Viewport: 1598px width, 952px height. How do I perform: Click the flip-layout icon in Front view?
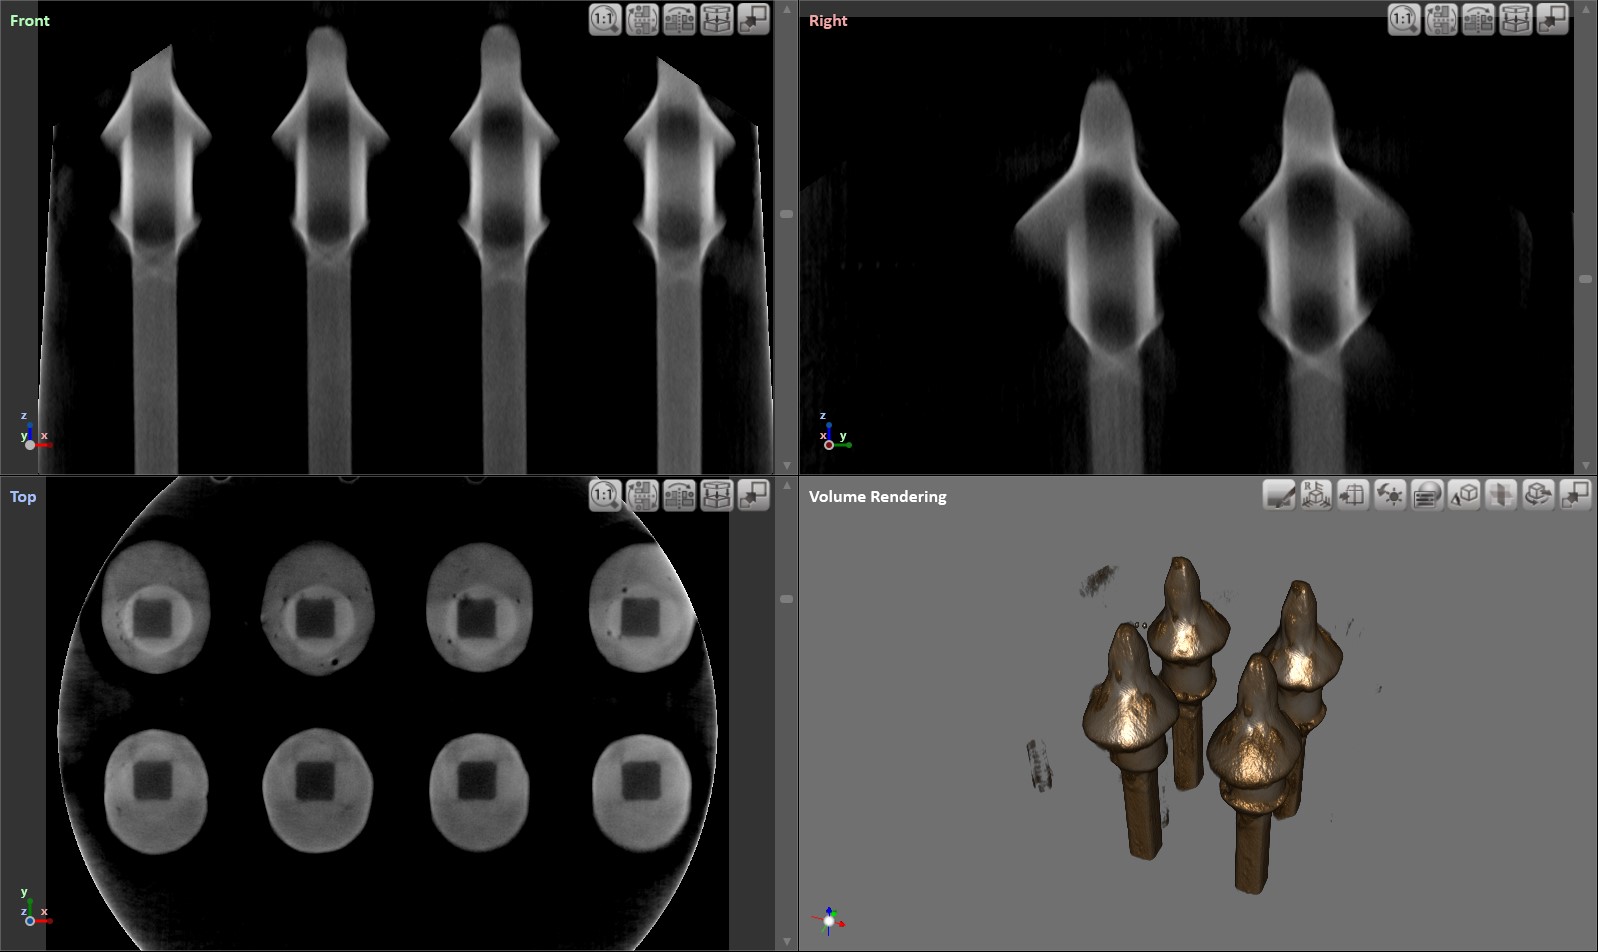679,20
